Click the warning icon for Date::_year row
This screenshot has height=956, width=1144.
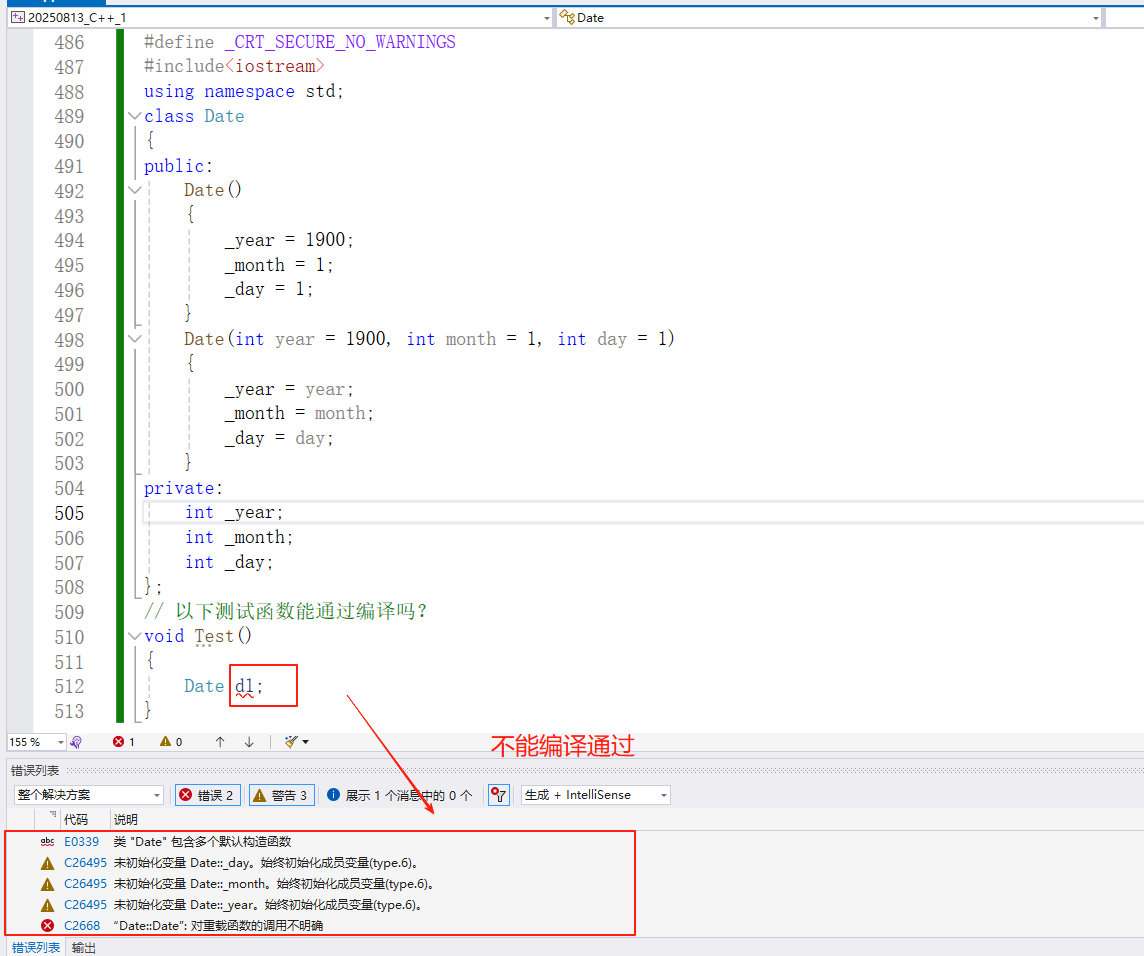(x=47, y=906)
